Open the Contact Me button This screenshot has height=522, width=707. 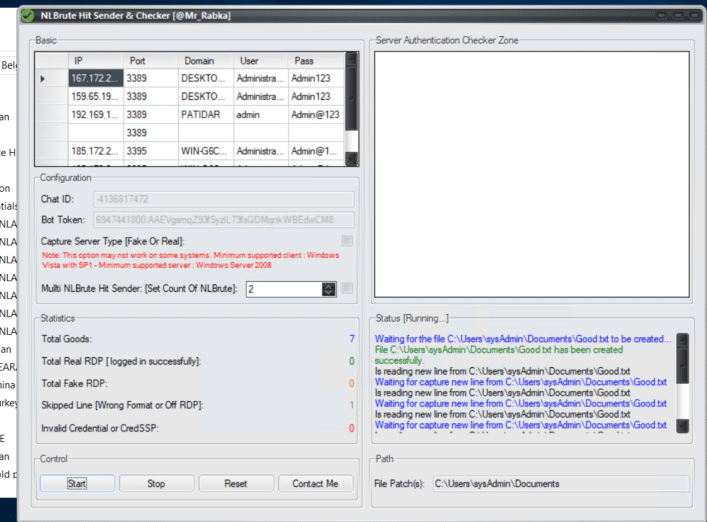(x=316, y=483)
